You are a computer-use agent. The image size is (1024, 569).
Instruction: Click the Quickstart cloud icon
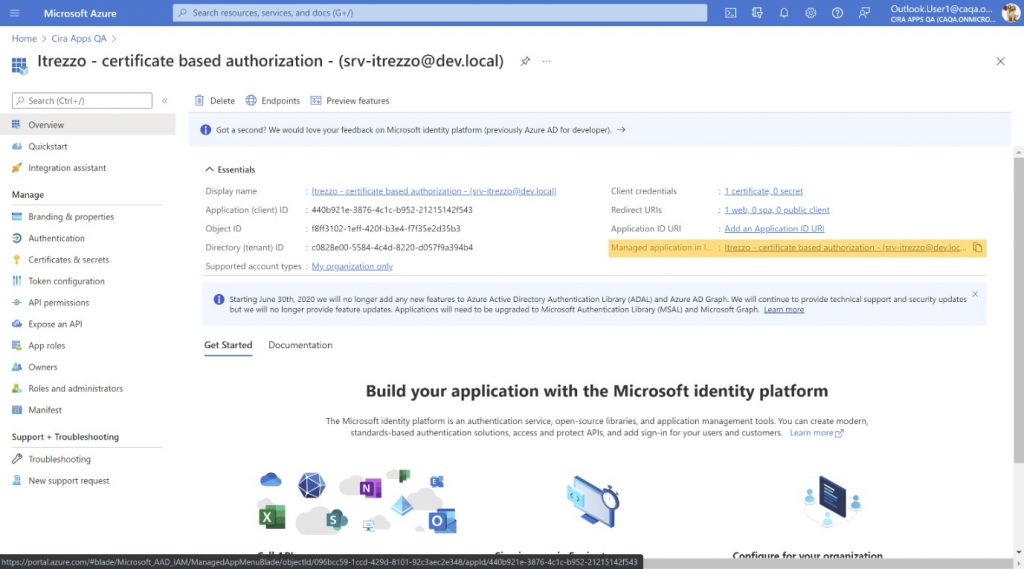coord(17,146)
